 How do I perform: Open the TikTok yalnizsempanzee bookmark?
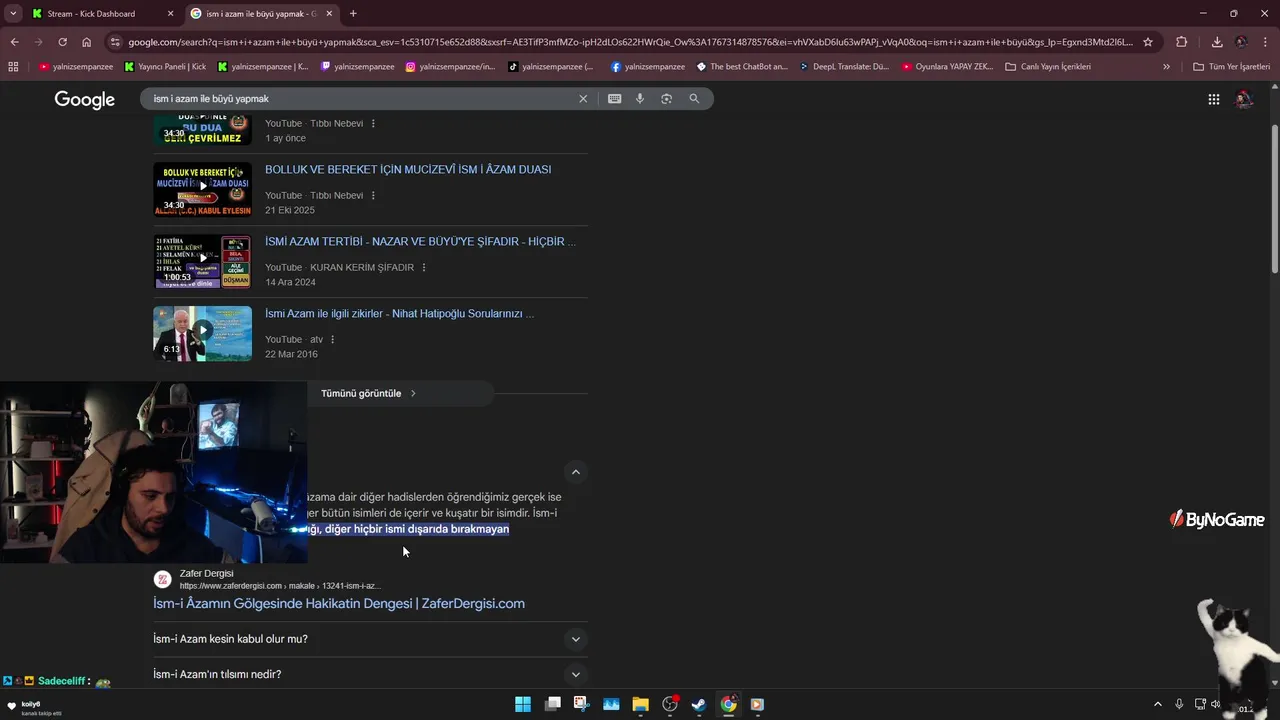(x=550, y=67)
